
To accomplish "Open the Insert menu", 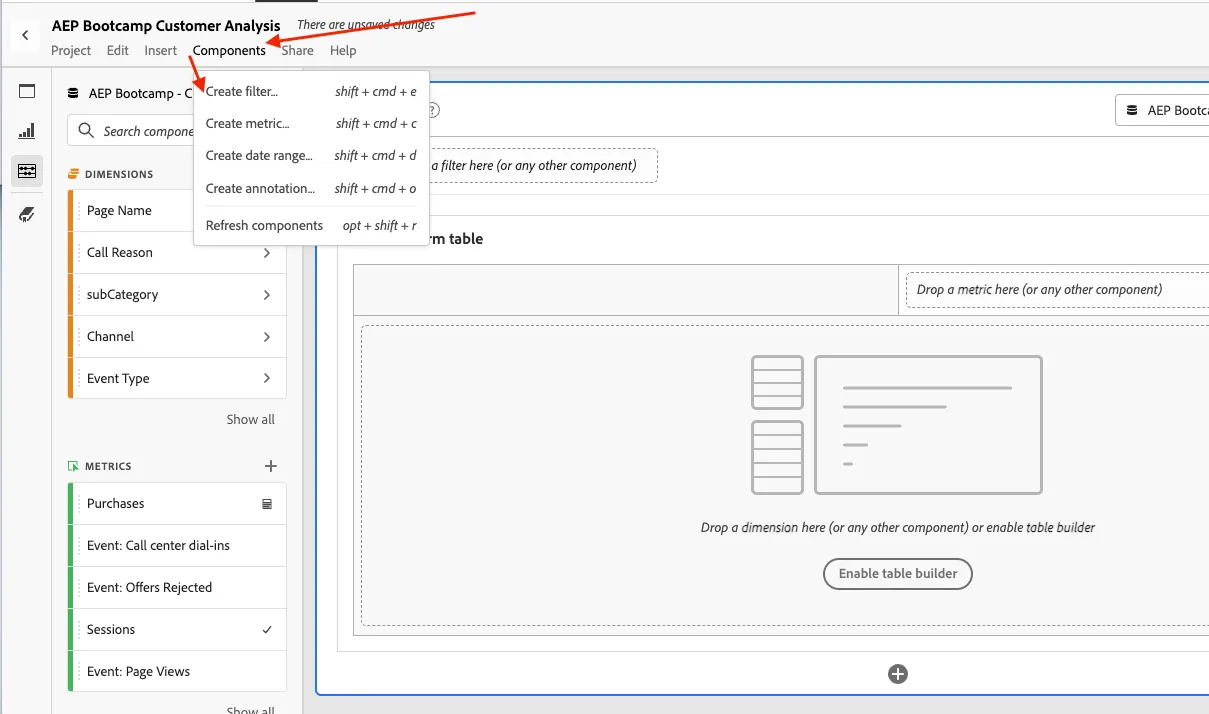I will 160,50.
